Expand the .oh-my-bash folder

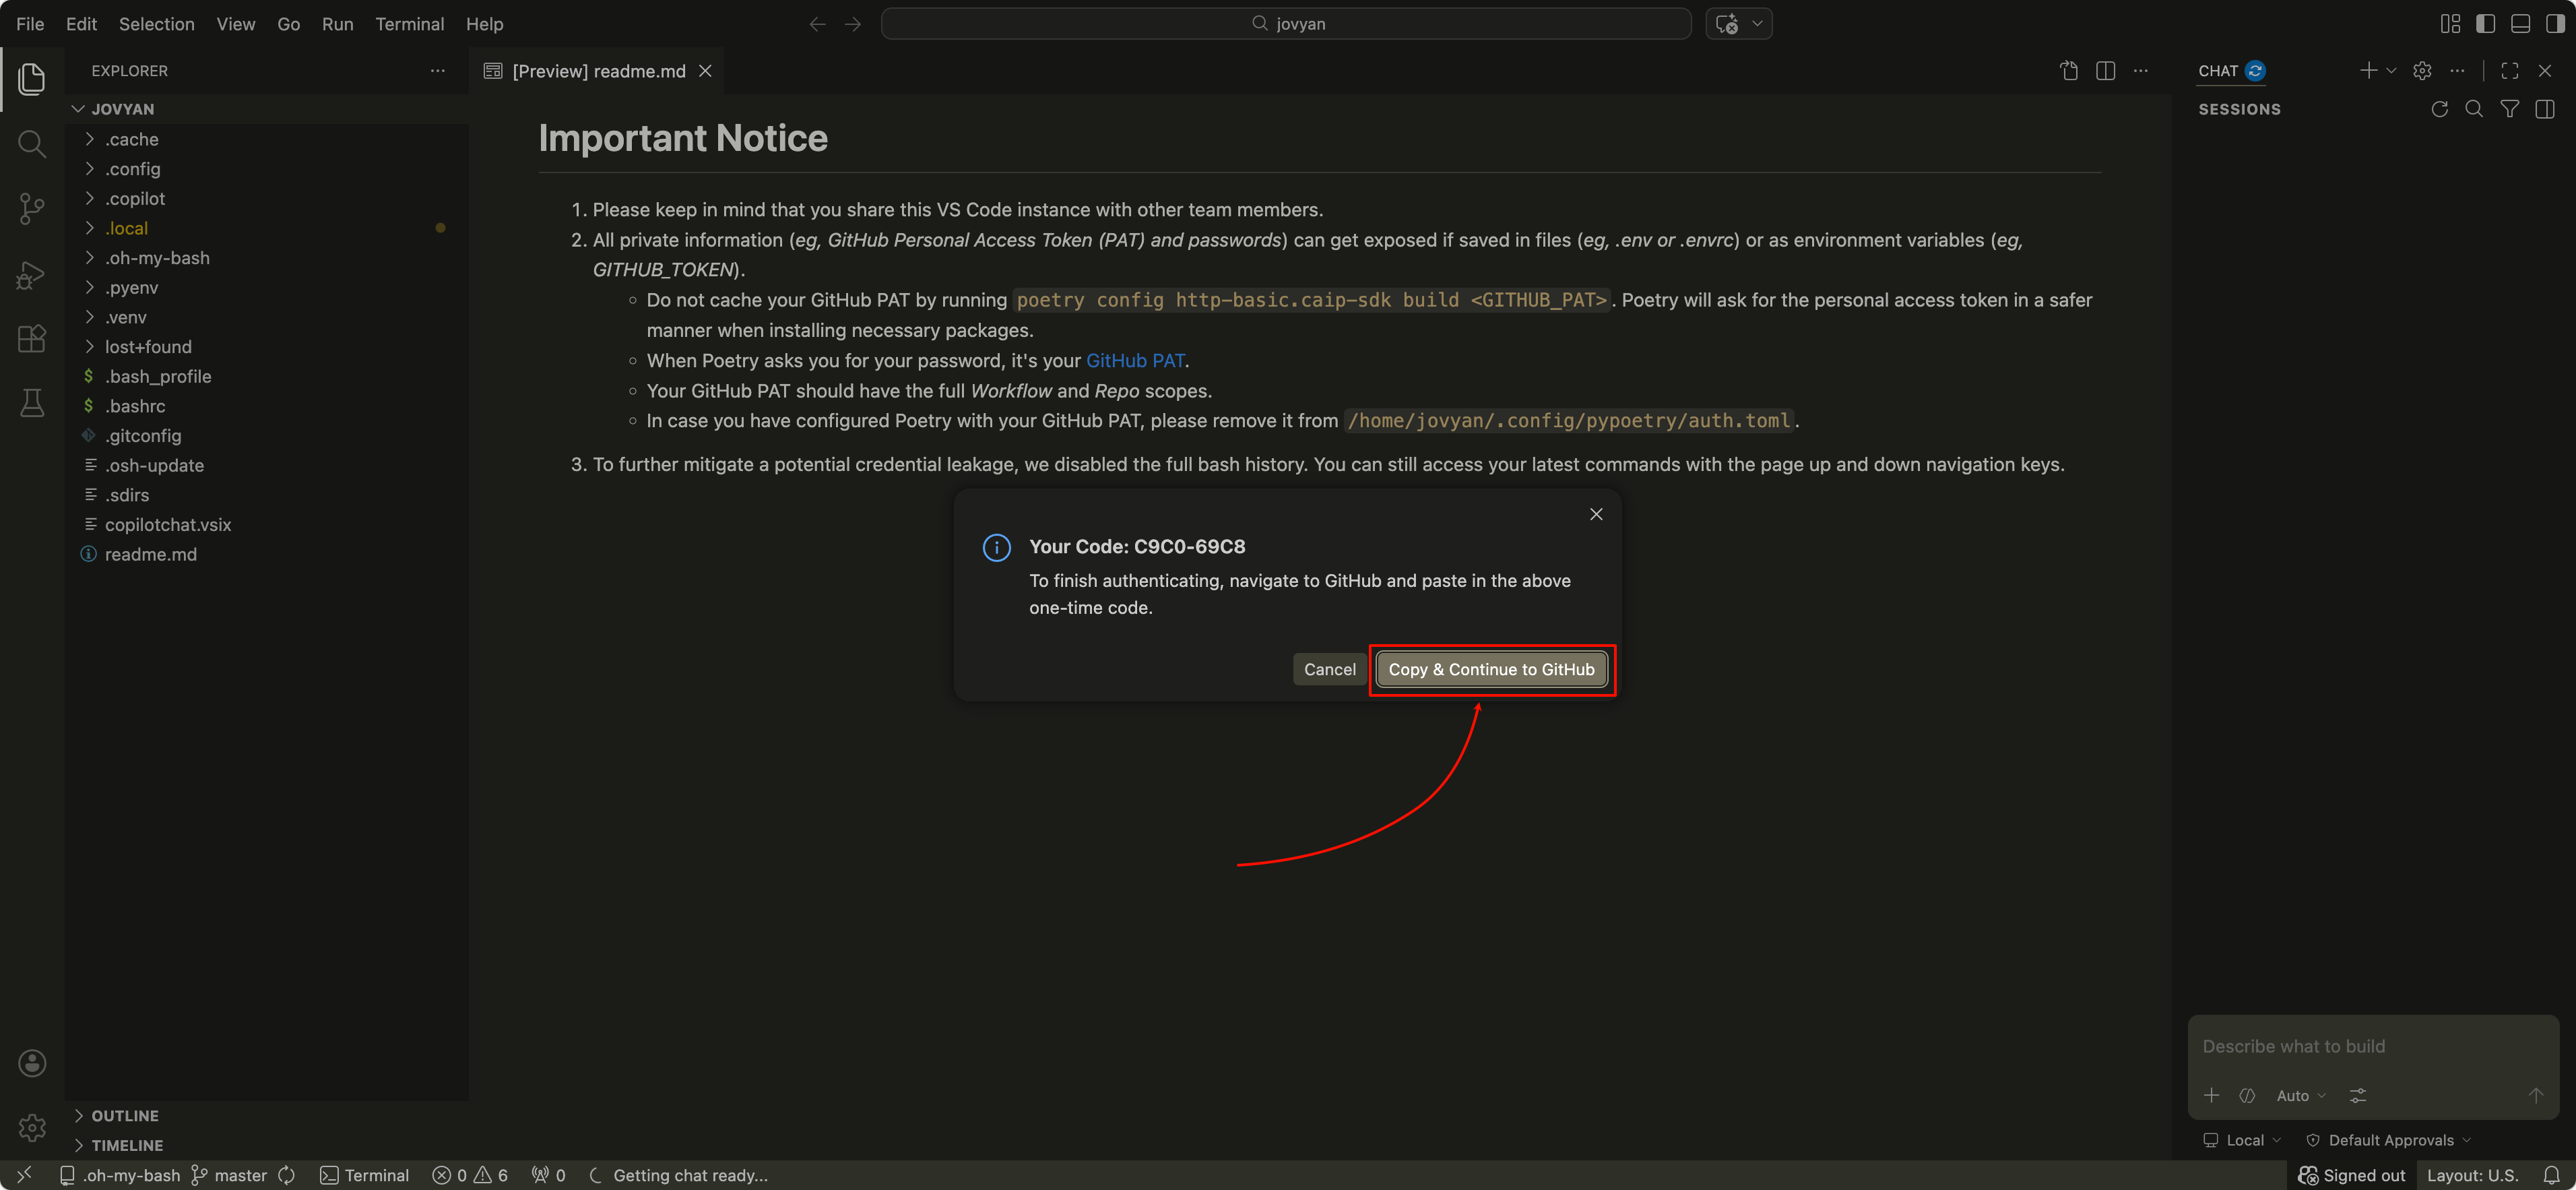pyautogui.click(x=267, y=258)
